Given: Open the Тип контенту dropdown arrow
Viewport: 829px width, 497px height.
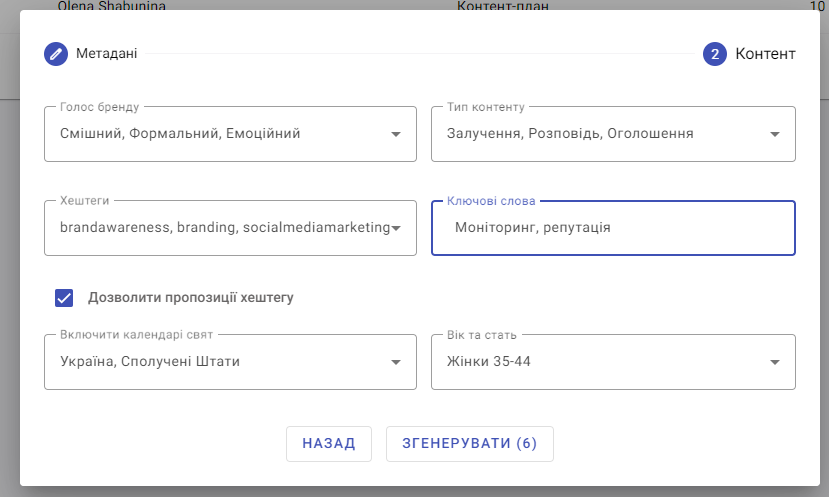Looking at the screenshot, I should point(775,134).
